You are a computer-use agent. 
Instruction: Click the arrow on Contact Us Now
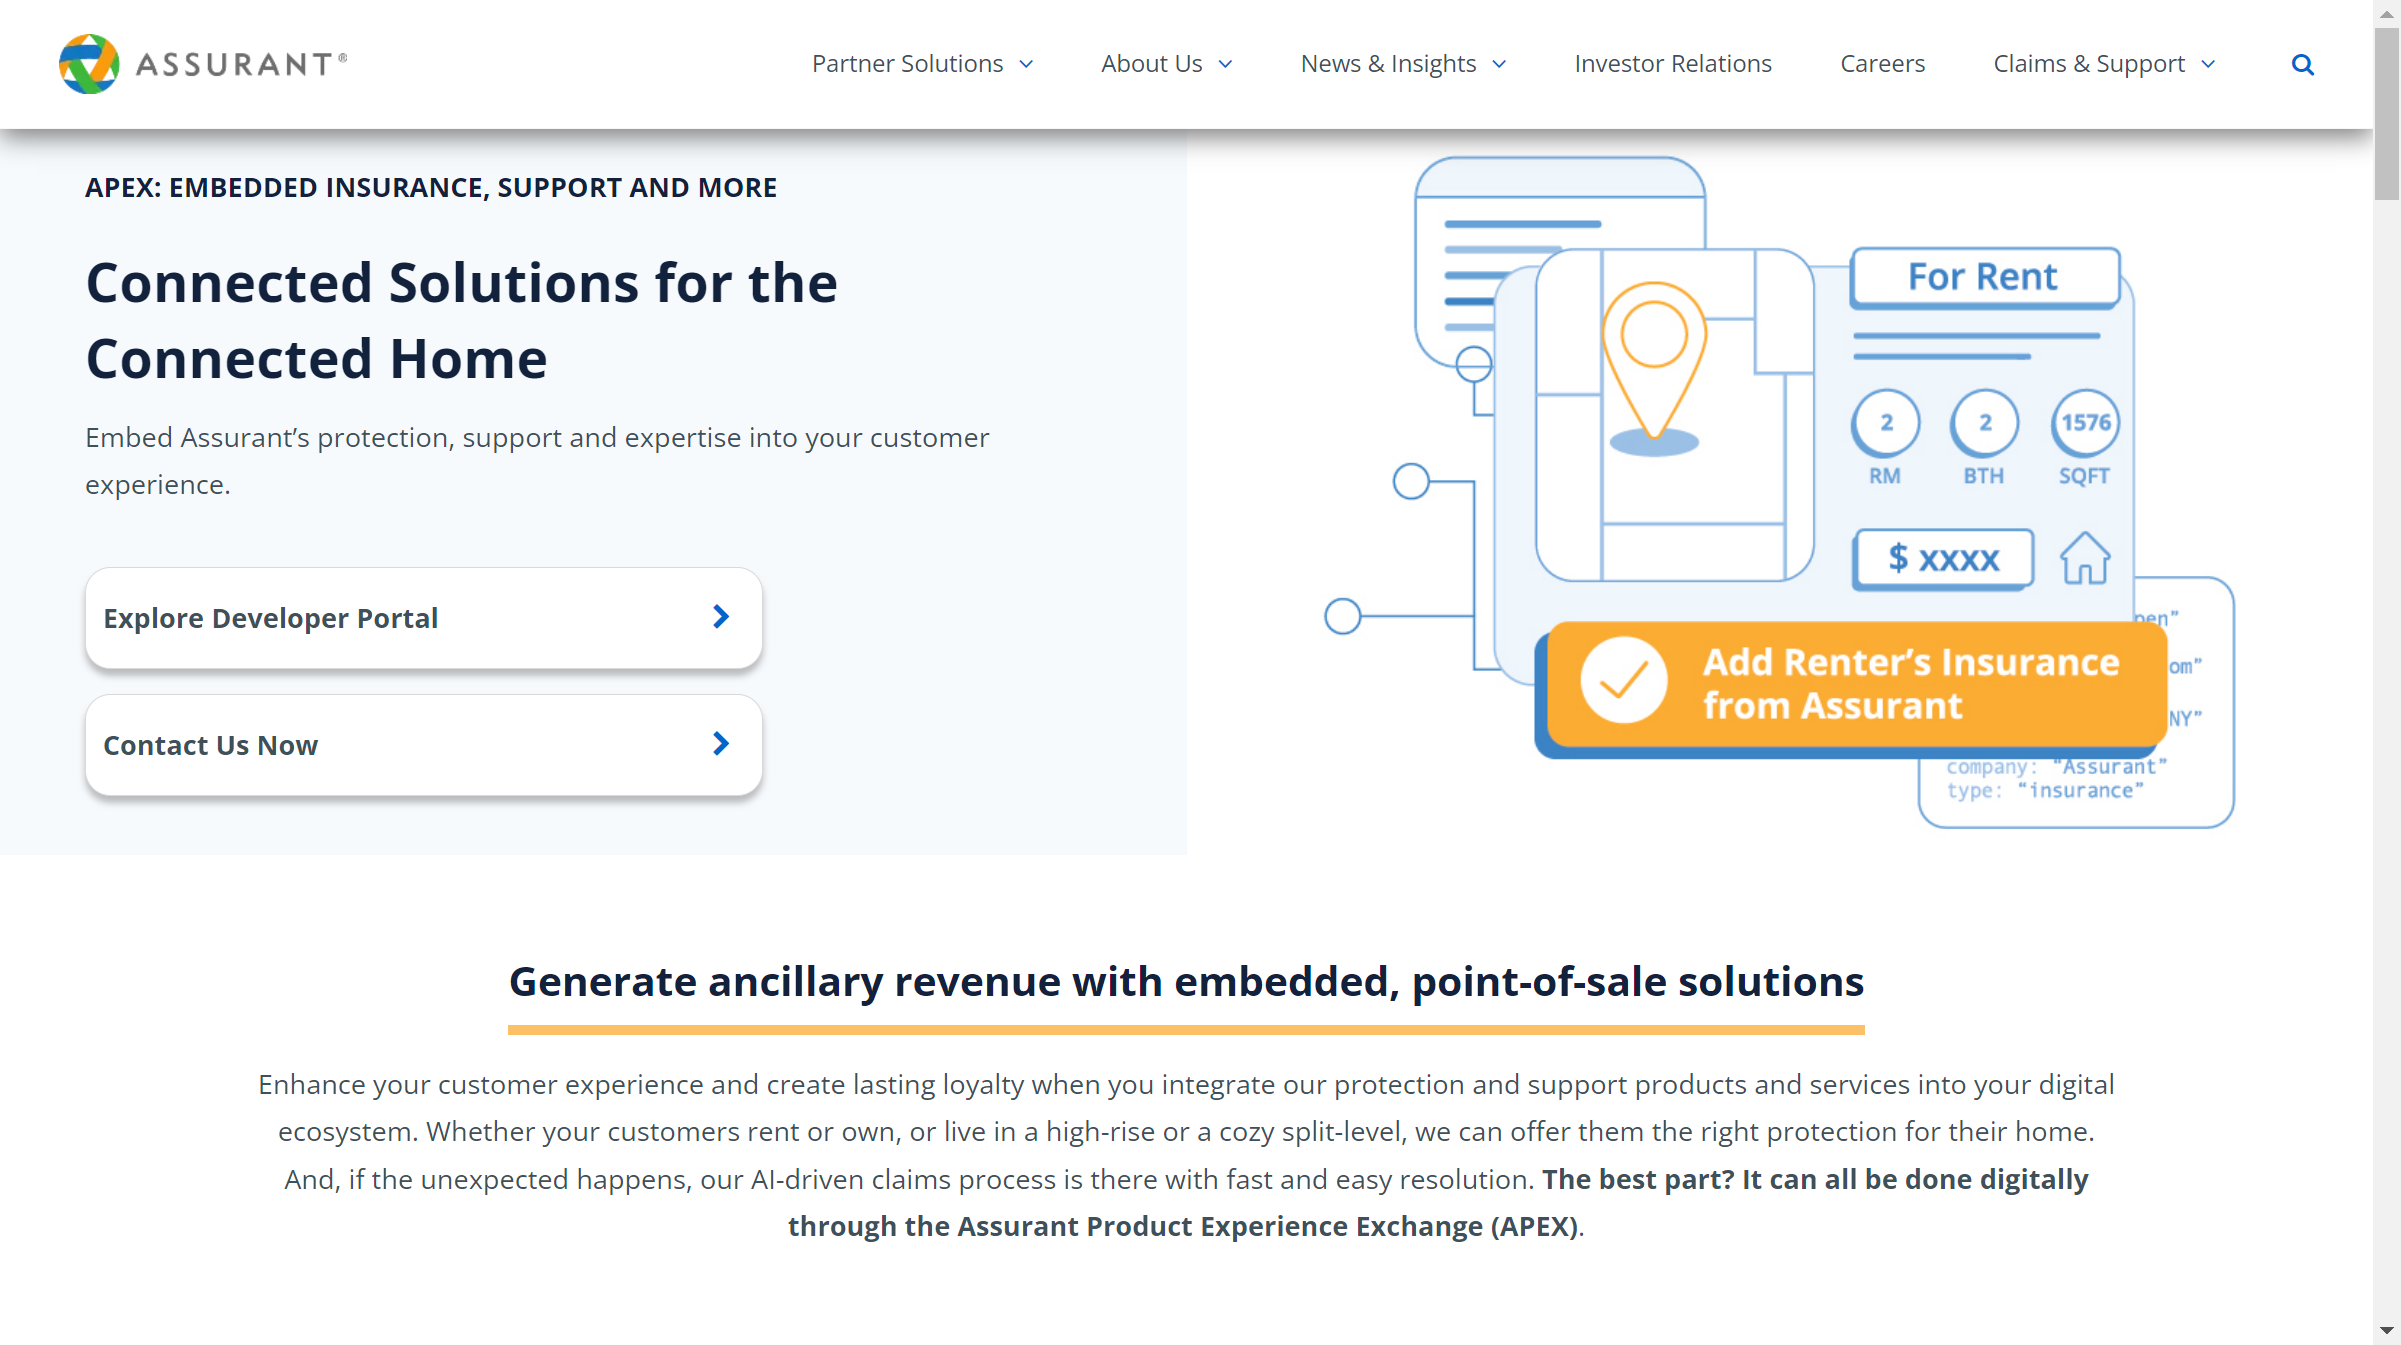721,744
